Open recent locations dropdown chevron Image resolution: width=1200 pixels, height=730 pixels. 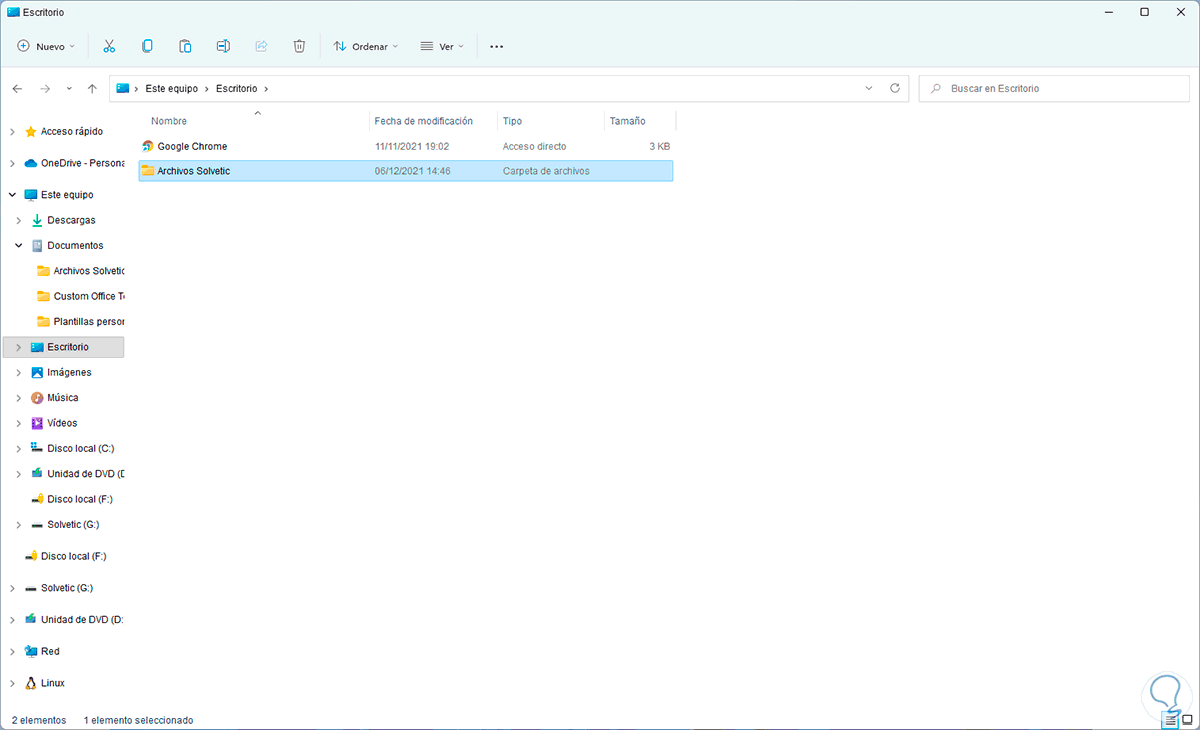(69, 89)
